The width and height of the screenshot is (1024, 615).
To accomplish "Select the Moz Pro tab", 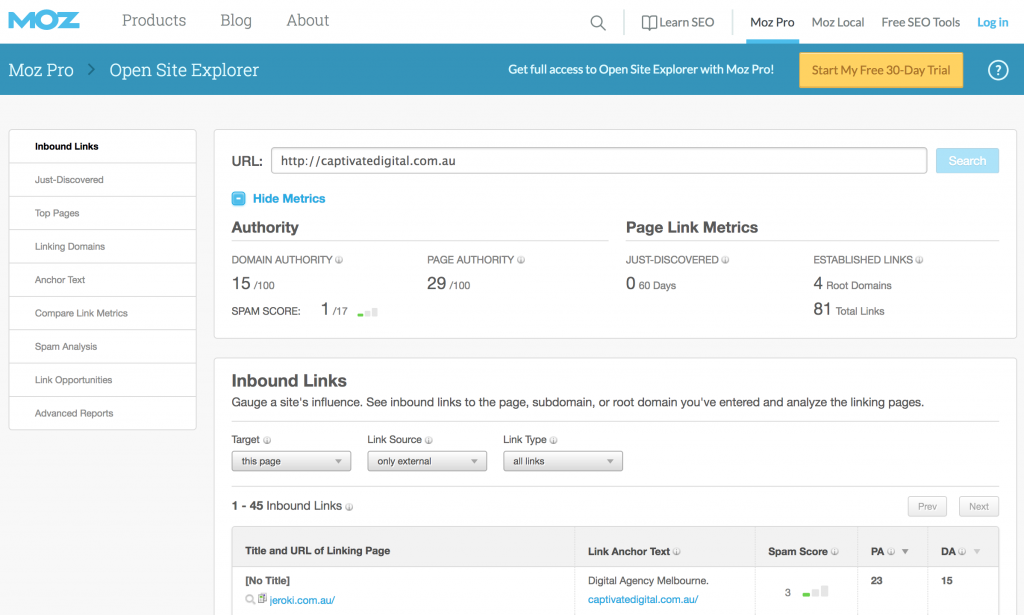I will point(772,22).
